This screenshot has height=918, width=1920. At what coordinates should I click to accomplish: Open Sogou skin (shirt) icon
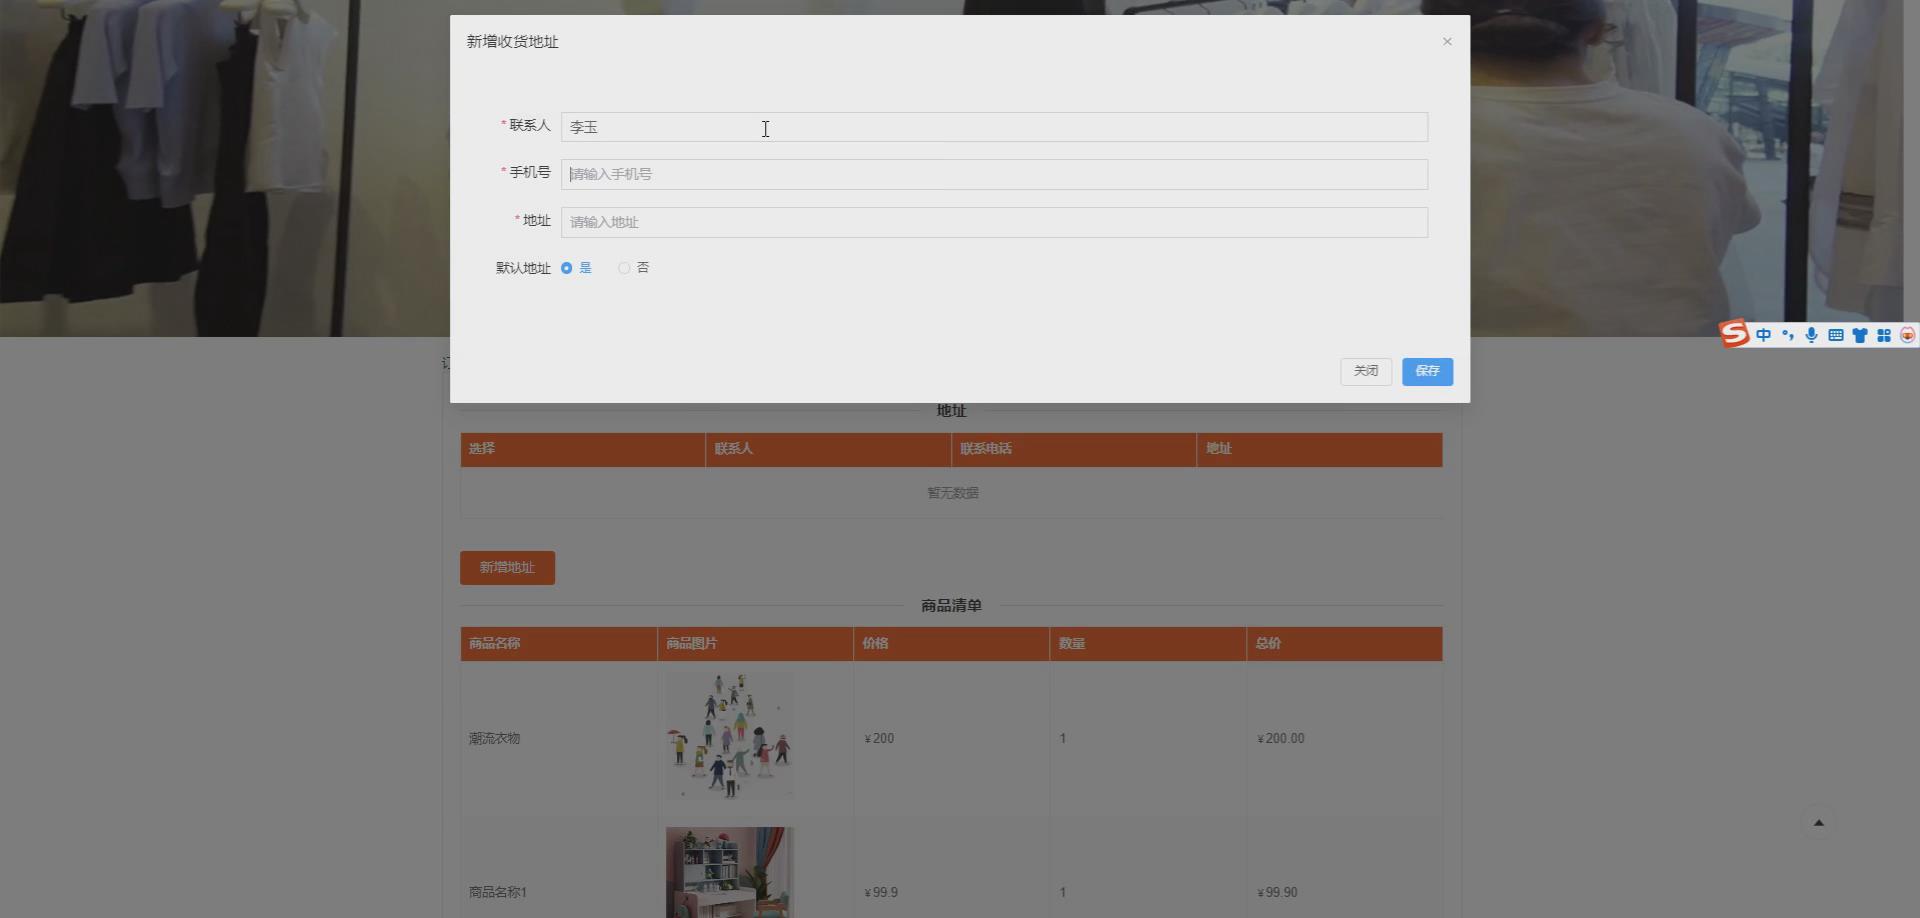1859,335
